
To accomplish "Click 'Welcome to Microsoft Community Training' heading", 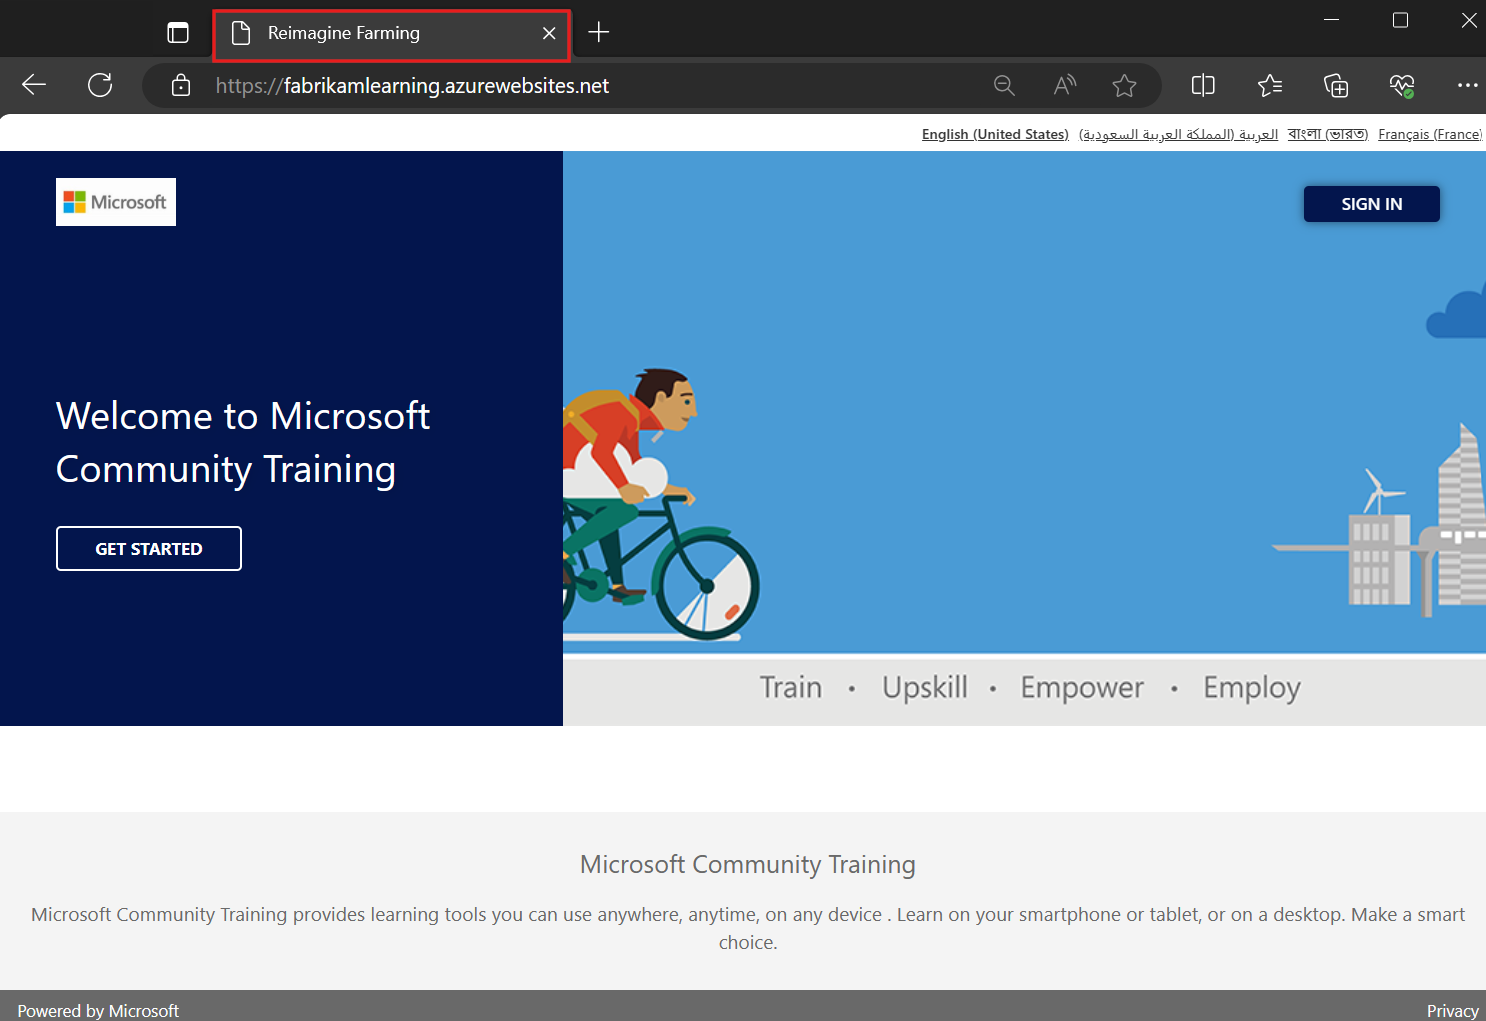I will coord(243,442).
